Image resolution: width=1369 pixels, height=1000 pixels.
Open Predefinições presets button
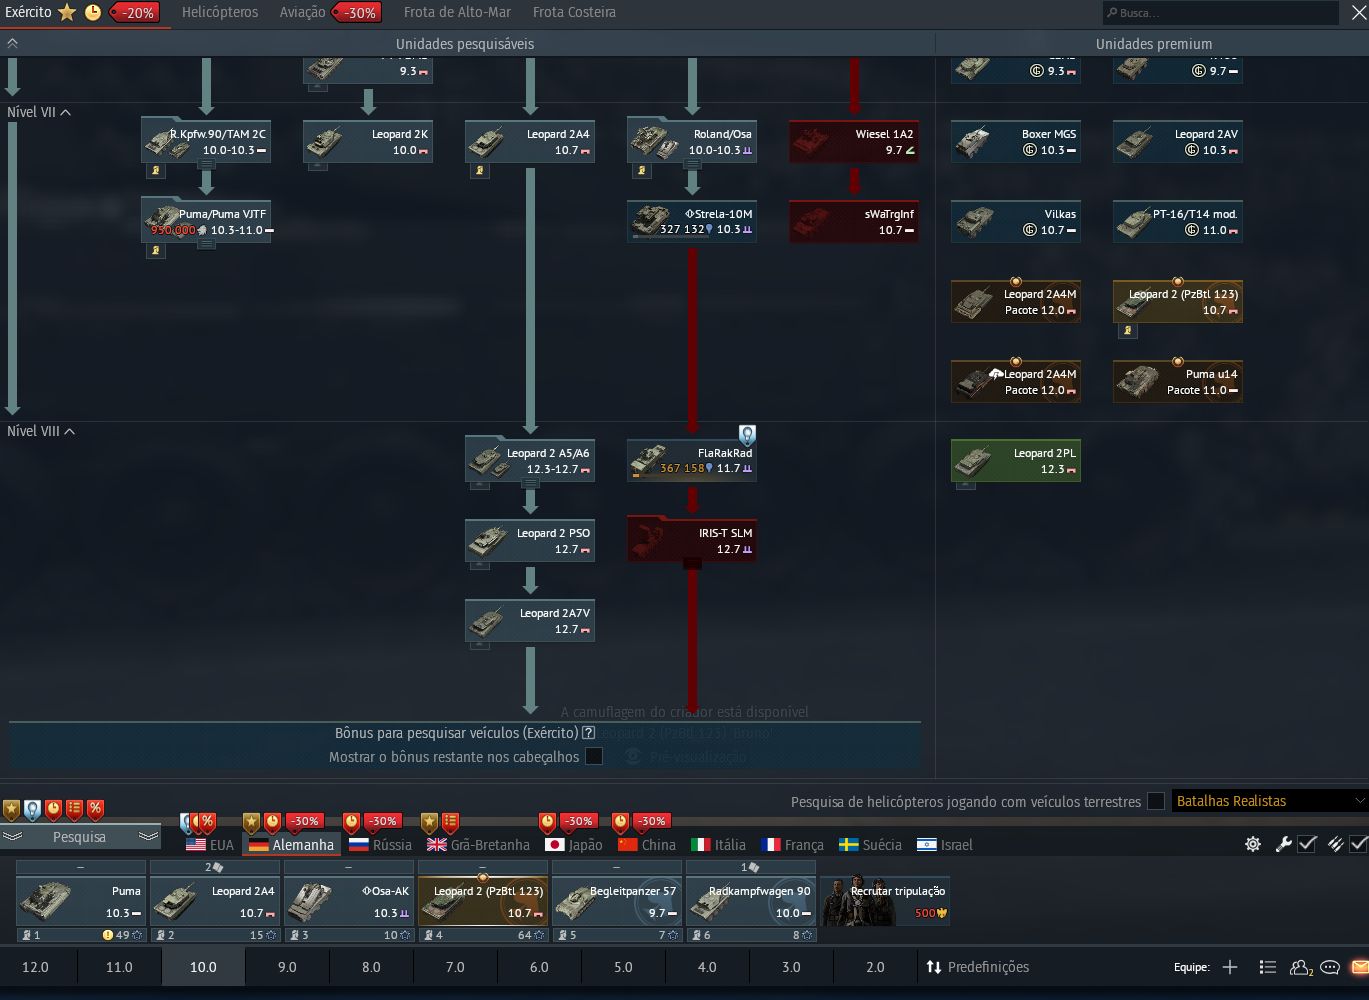pyautogui.click(x=977, y=967)
